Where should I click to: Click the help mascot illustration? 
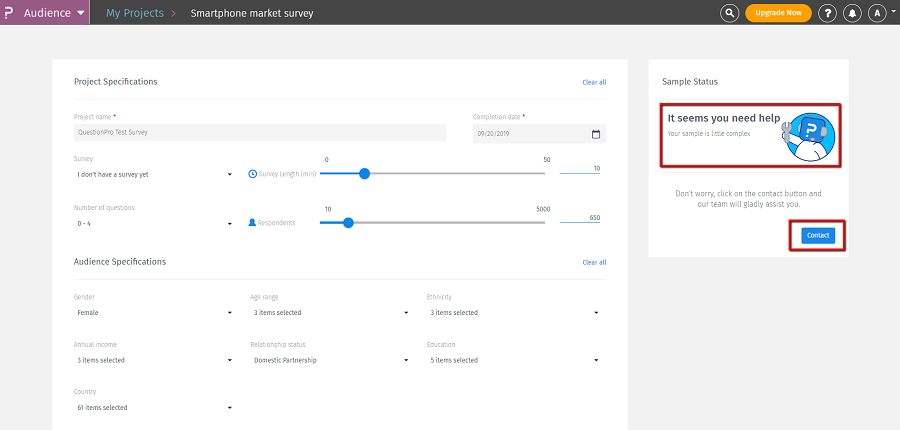[808, 136]
